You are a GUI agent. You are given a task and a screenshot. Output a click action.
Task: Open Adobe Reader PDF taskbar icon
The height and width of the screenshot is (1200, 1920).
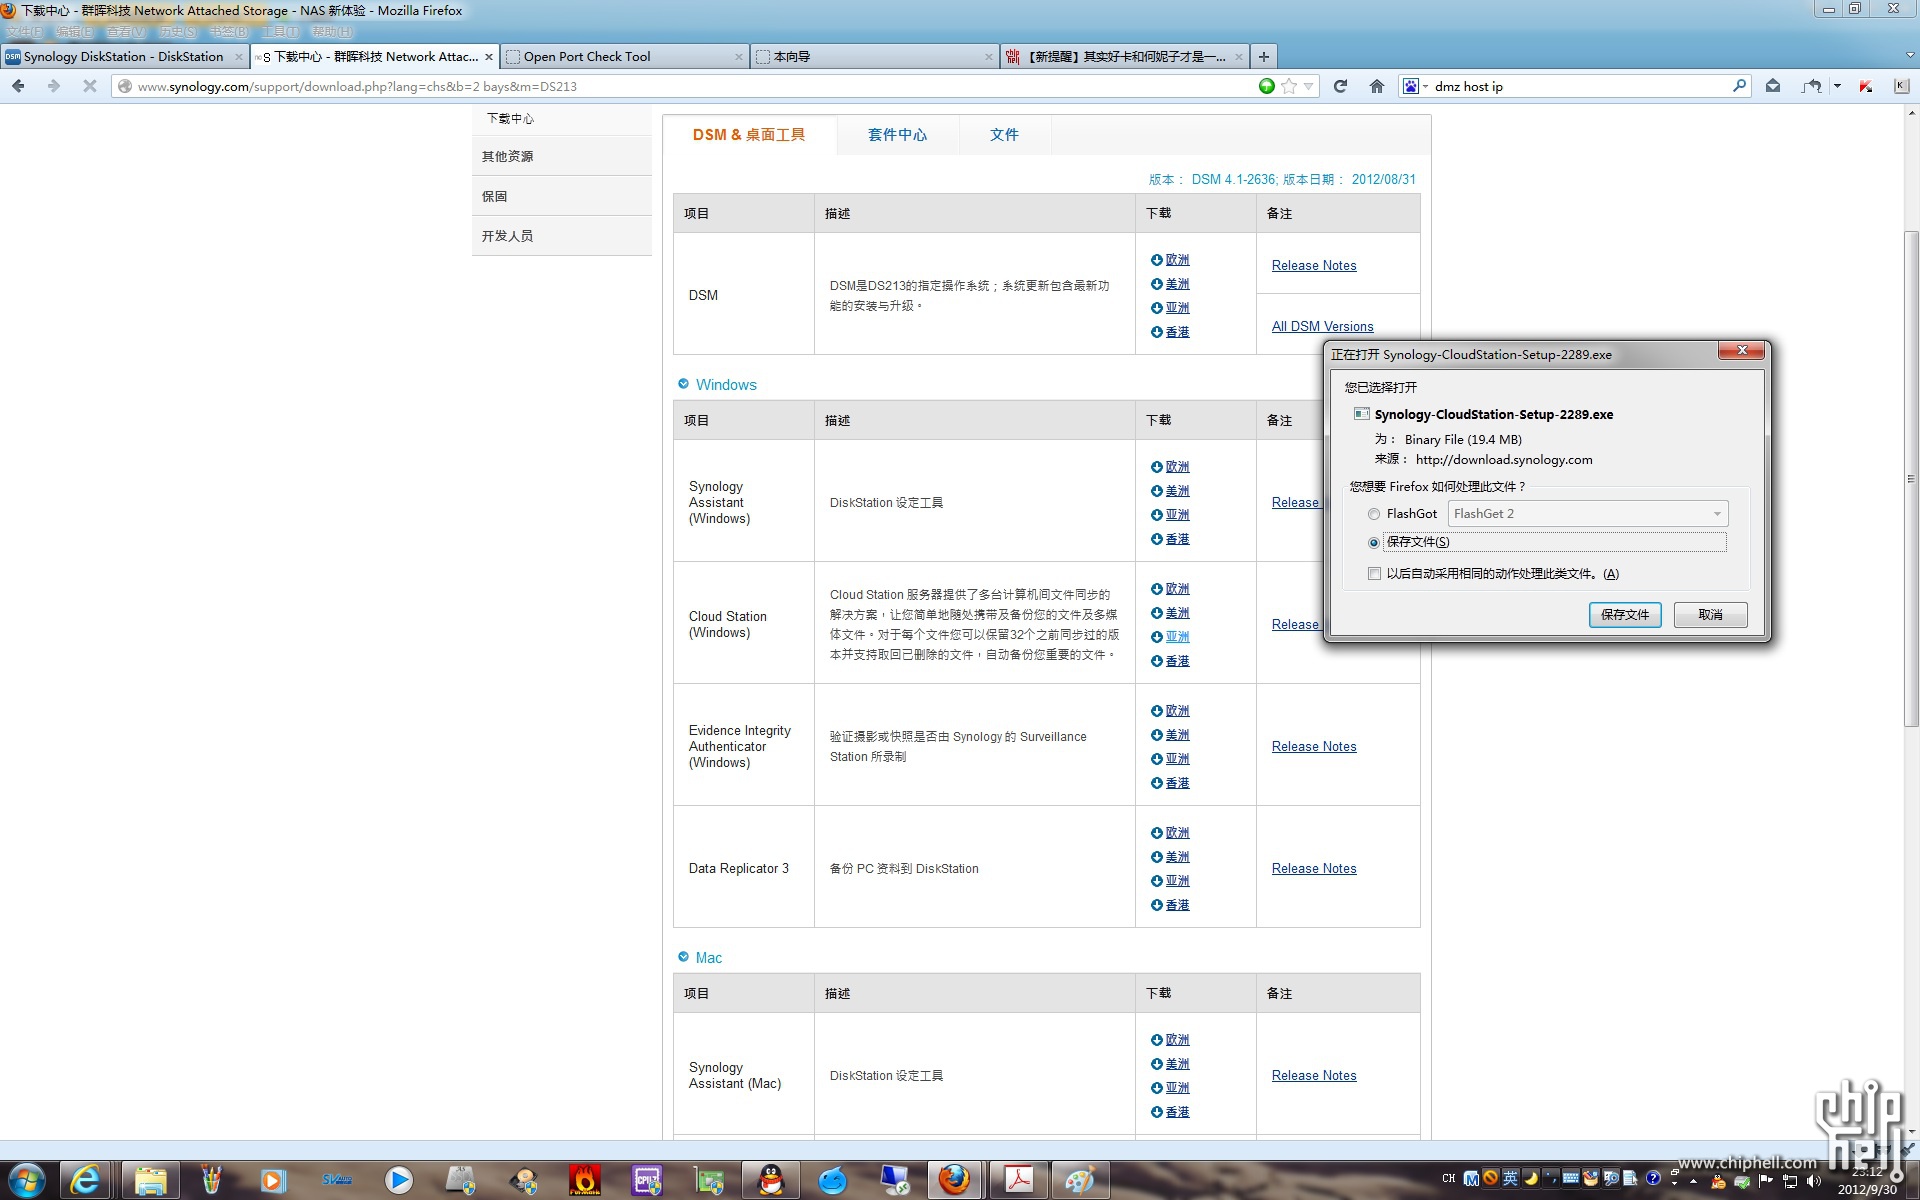pyautogui.click(x=1018, y=1180)
